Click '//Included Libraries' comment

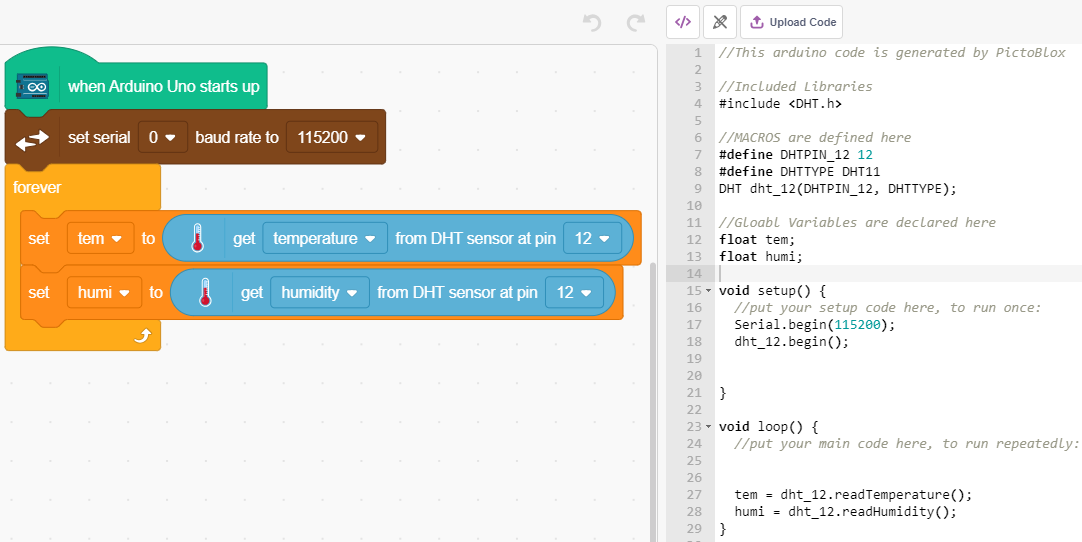click(796, 86)
